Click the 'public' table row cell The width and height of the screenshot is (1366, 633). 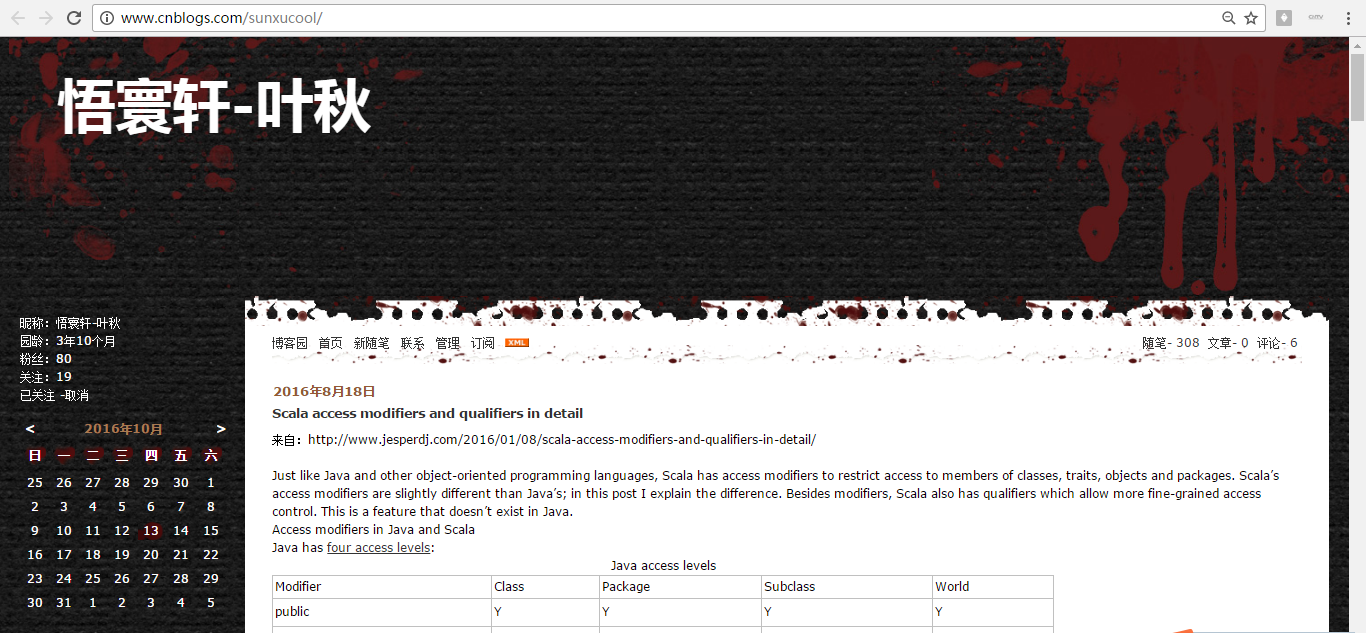coord(381,612)
